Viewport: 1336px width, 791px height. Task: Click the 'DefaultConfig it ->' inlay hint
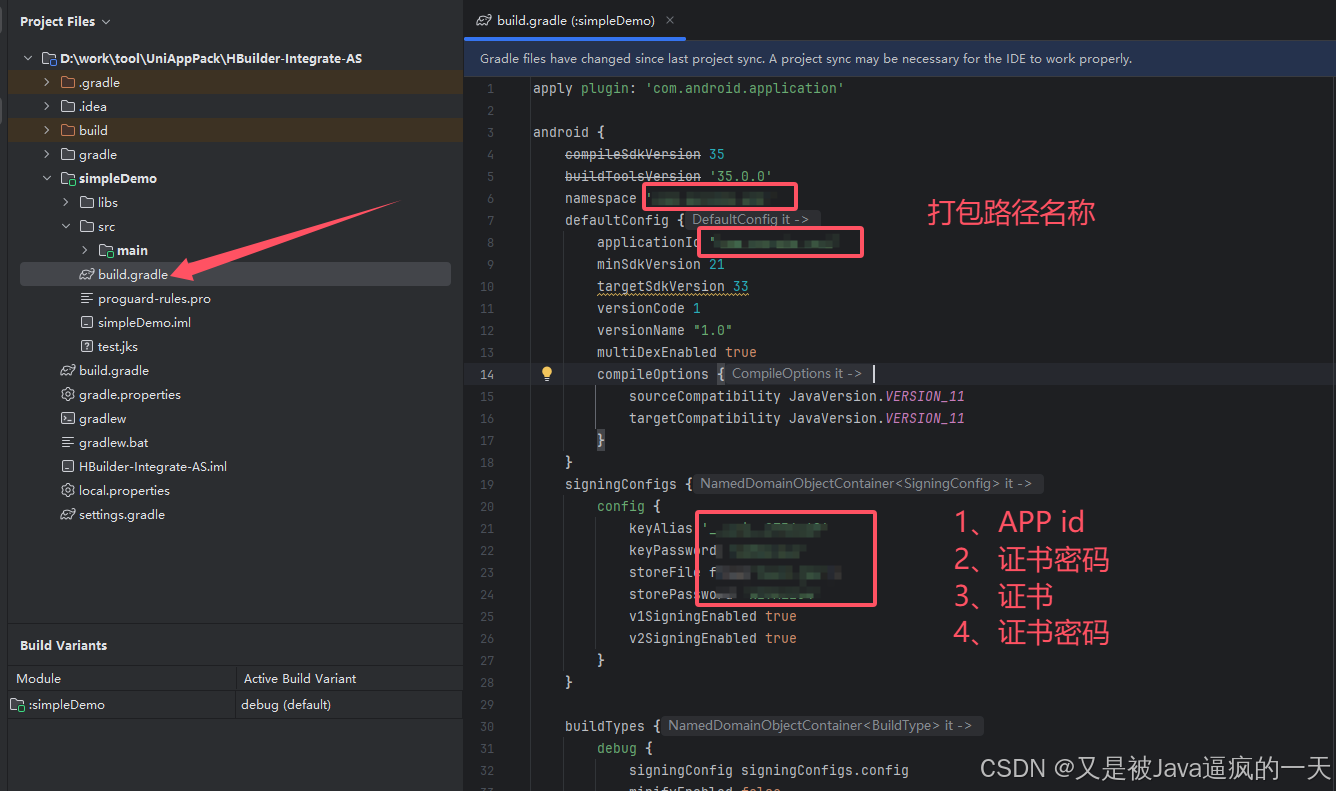click(x=753, y=219)
